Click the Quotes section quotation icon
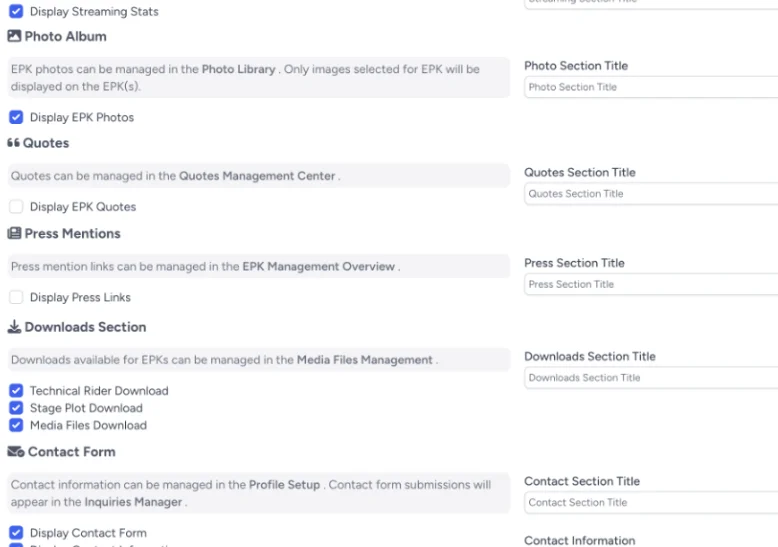The width and height of the screenshot is (778, 547). tap(13, 143)
